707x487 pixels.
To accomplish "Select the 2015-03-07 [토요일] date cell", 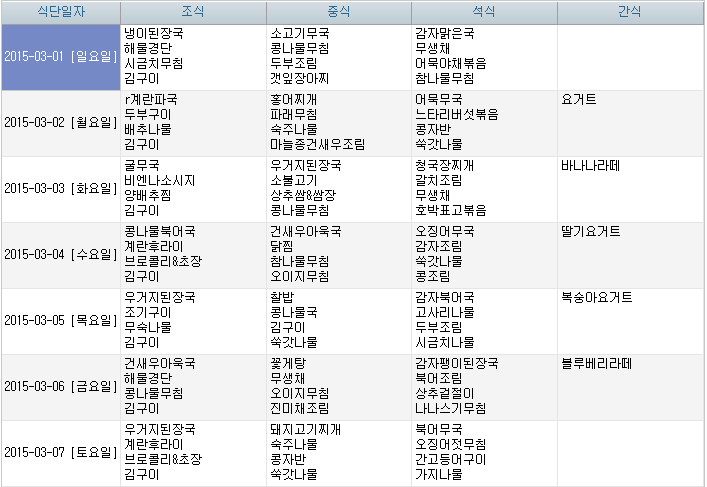I will coord(60,452).
